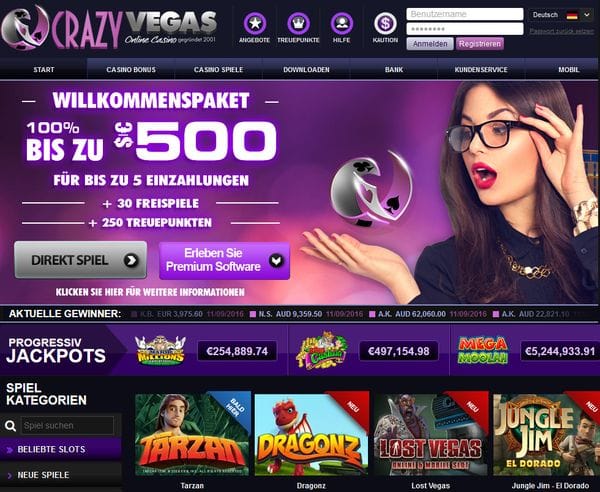Click the Direkt Spiel button

[x=80, y=260]
